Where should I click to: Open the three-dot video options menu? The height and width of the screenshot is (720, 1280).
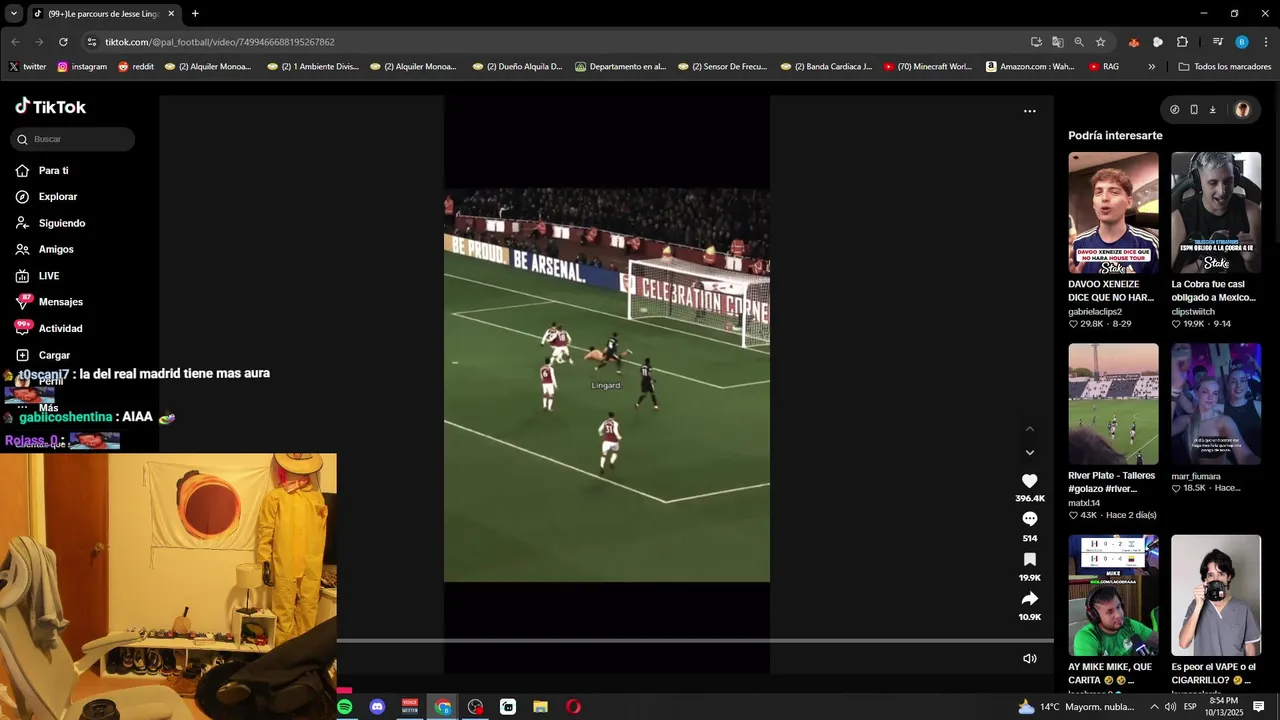tap(1029, 111)
